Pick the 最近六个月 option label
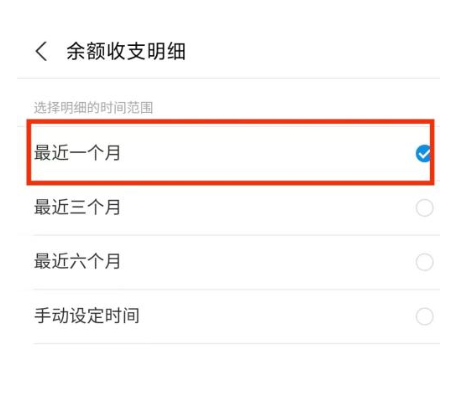471x399 pixels. [x=77, y=261]
